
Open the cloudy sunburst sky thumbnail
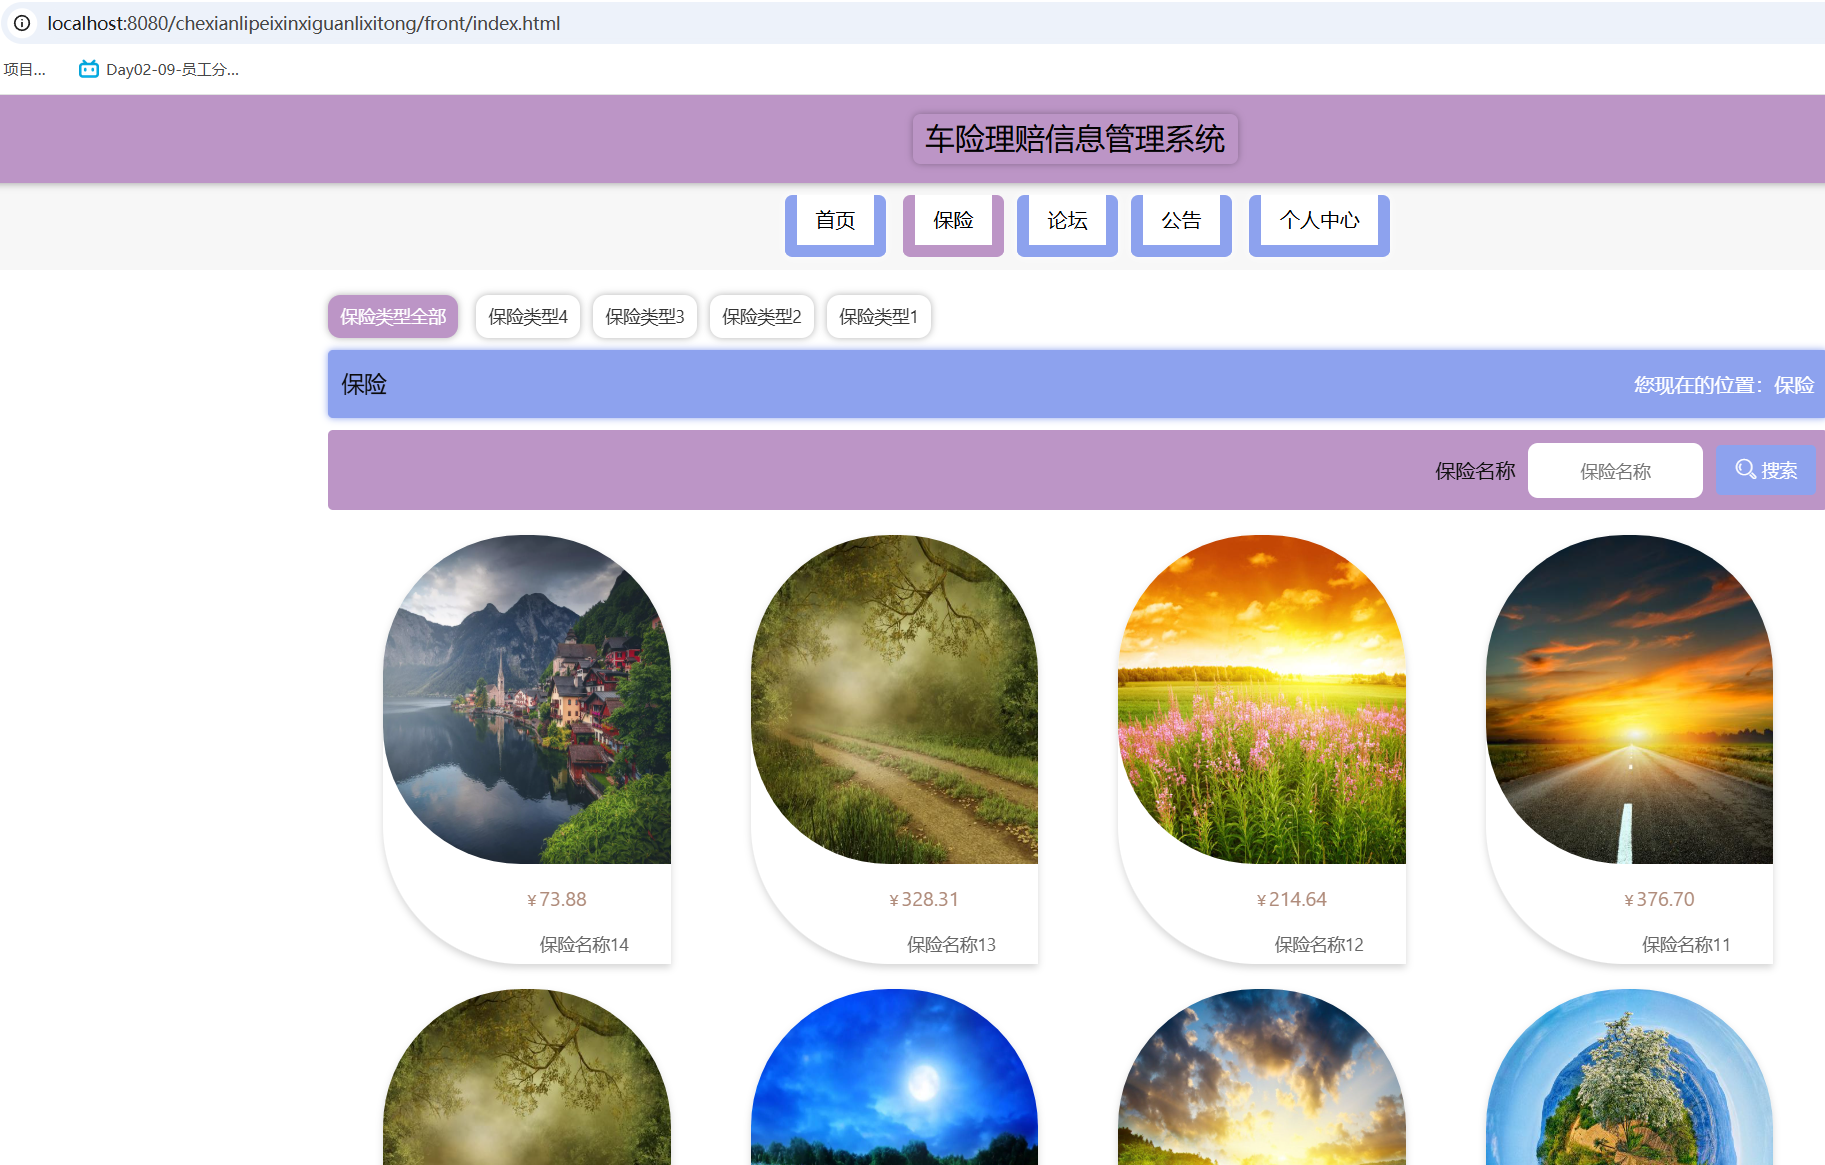(x=1262, y=1077)
